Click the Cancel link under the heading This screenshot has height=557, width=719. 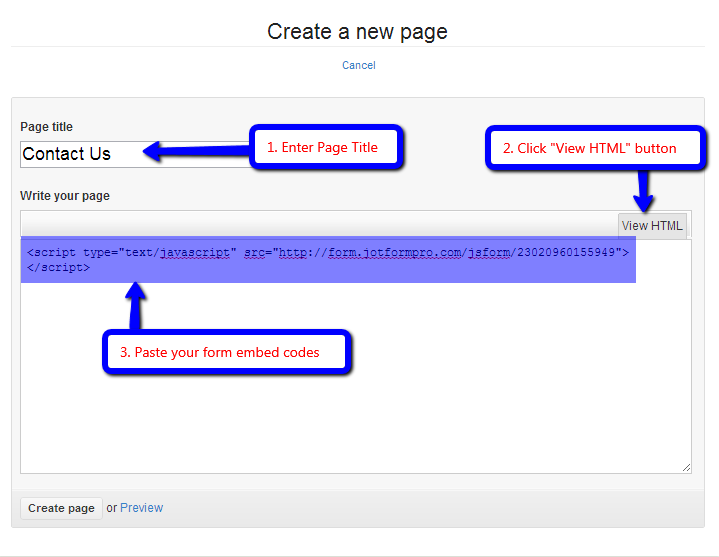358,65
